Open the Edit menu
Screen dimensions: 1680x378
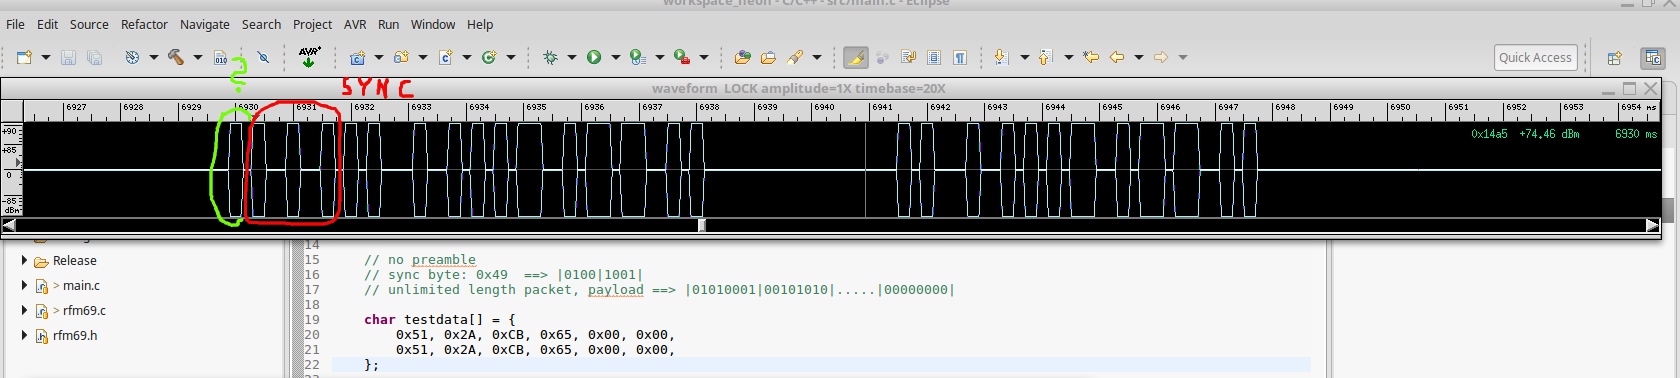click(47, 24)
